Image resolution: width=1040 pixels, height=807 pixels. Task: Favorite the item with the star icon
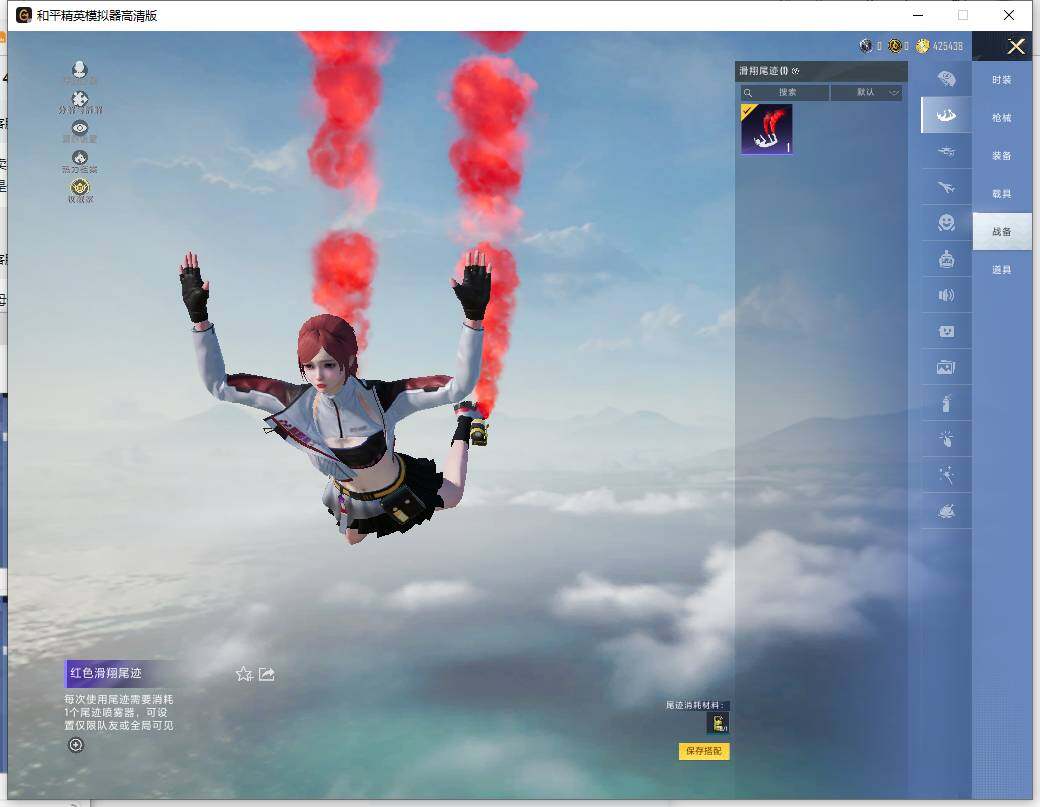point(244,674)
